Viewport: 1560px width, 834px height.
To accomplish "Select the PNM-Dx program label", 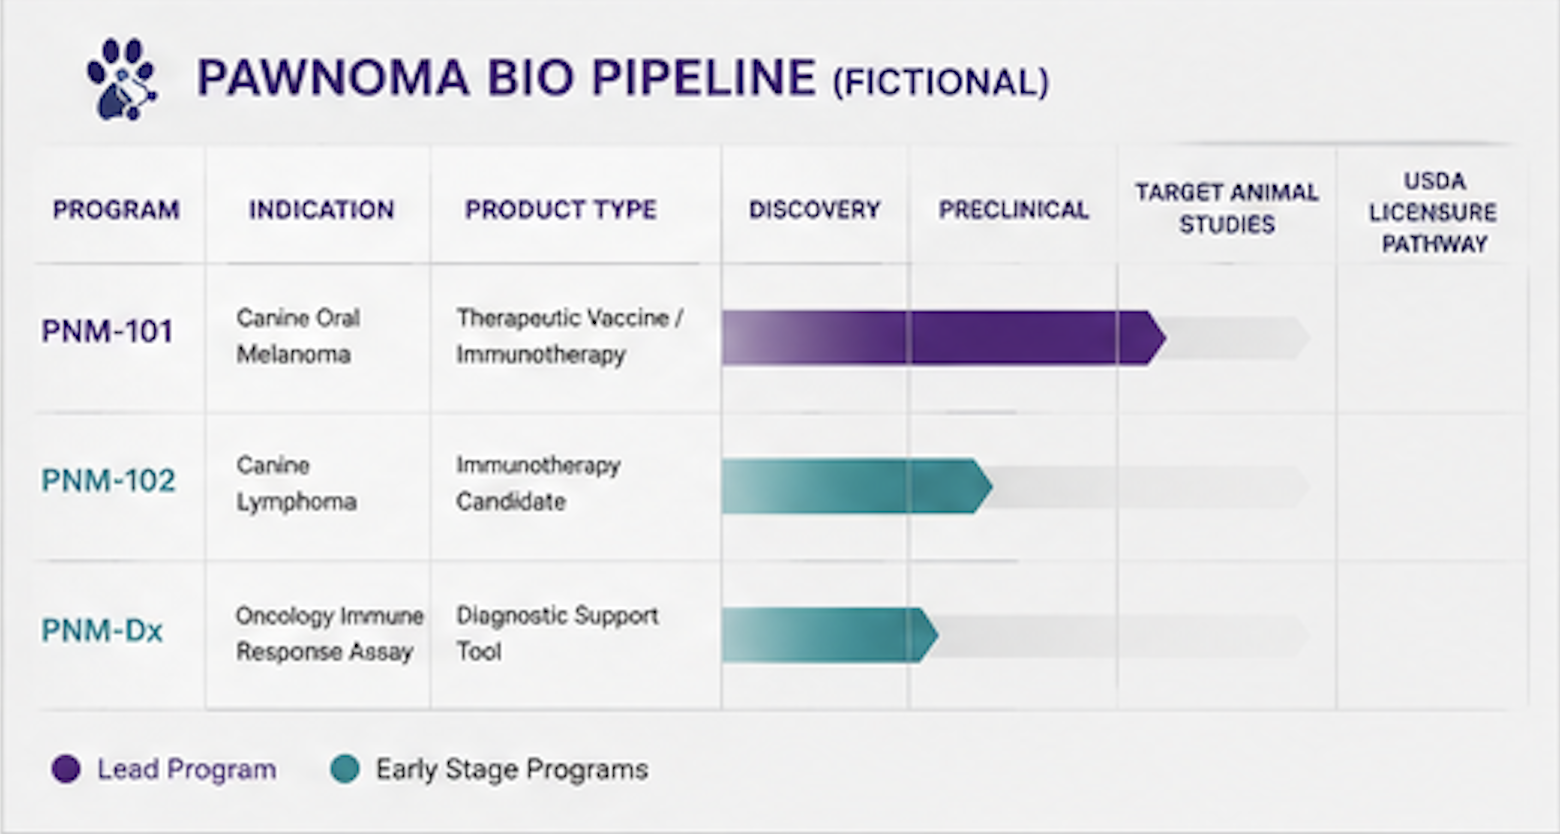I will [102, 631].
